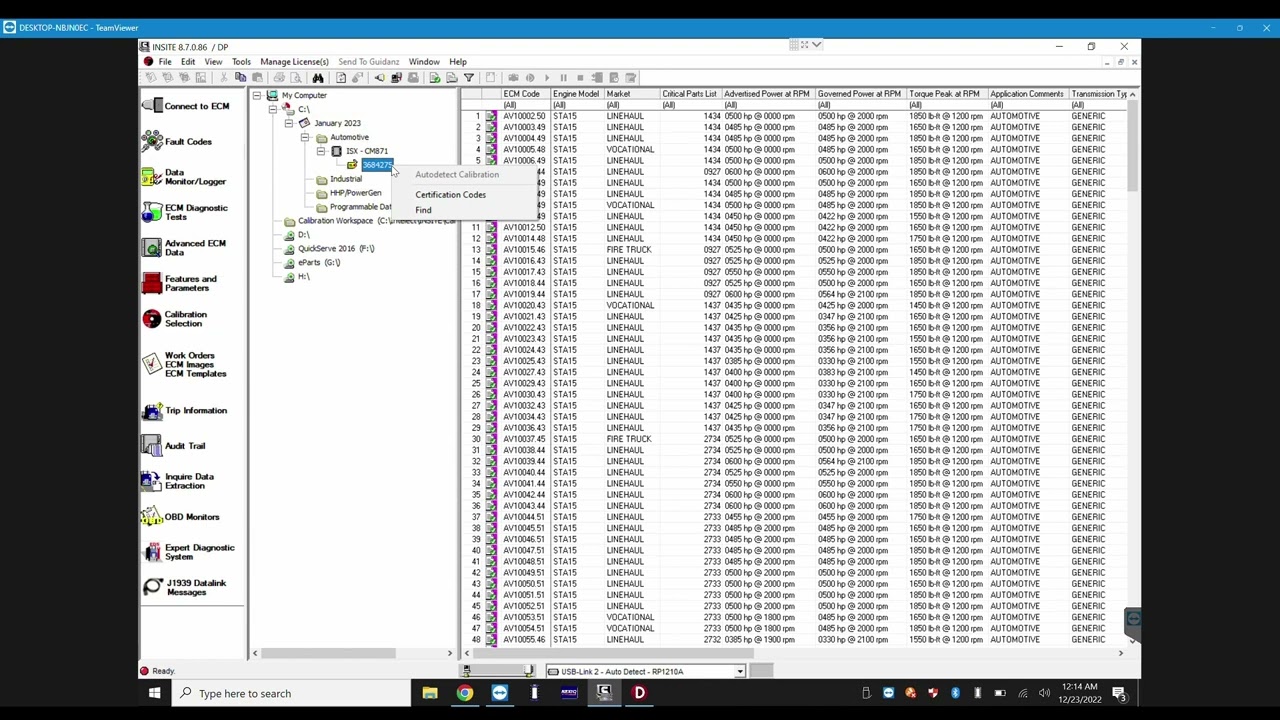Sort by Engine Model column header

[x=576, y=94]
